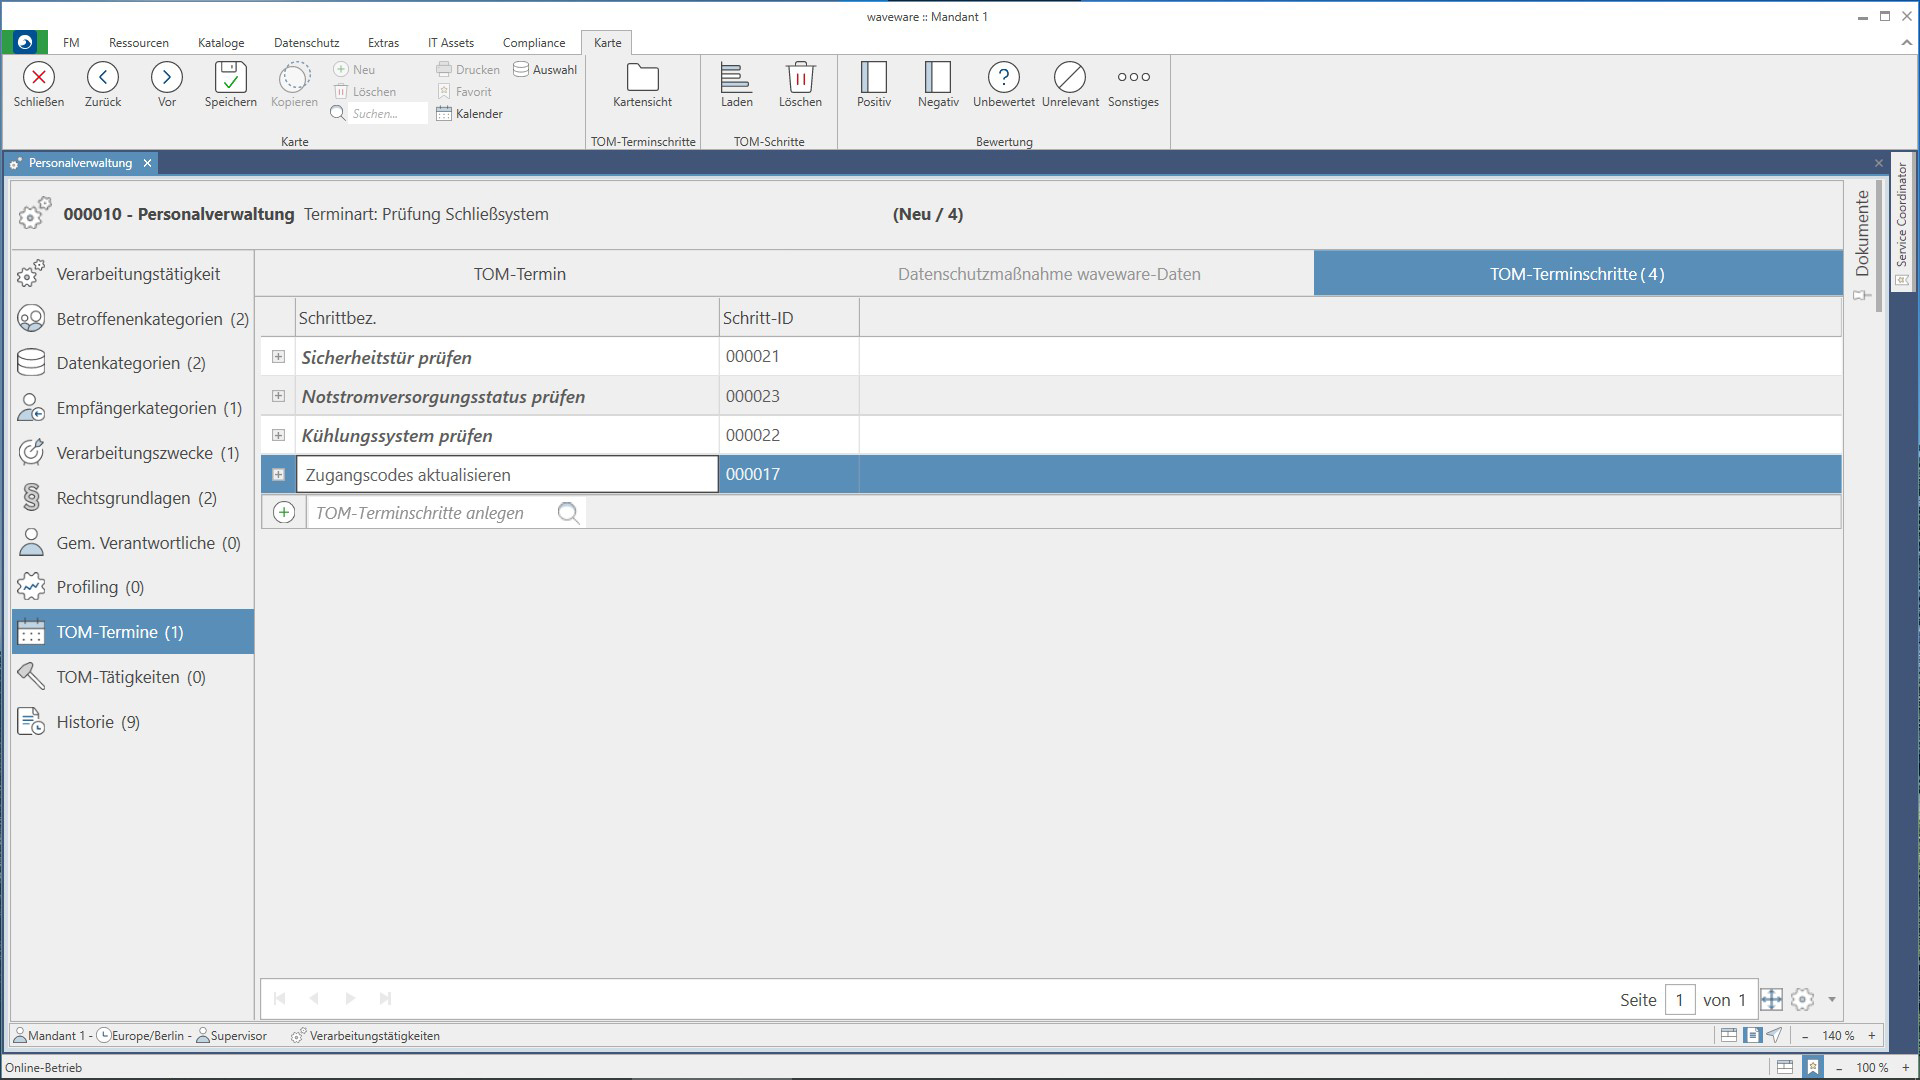Switch to the TOM-Termin tab
The image size is (1920, 1080).
[519, 274]
